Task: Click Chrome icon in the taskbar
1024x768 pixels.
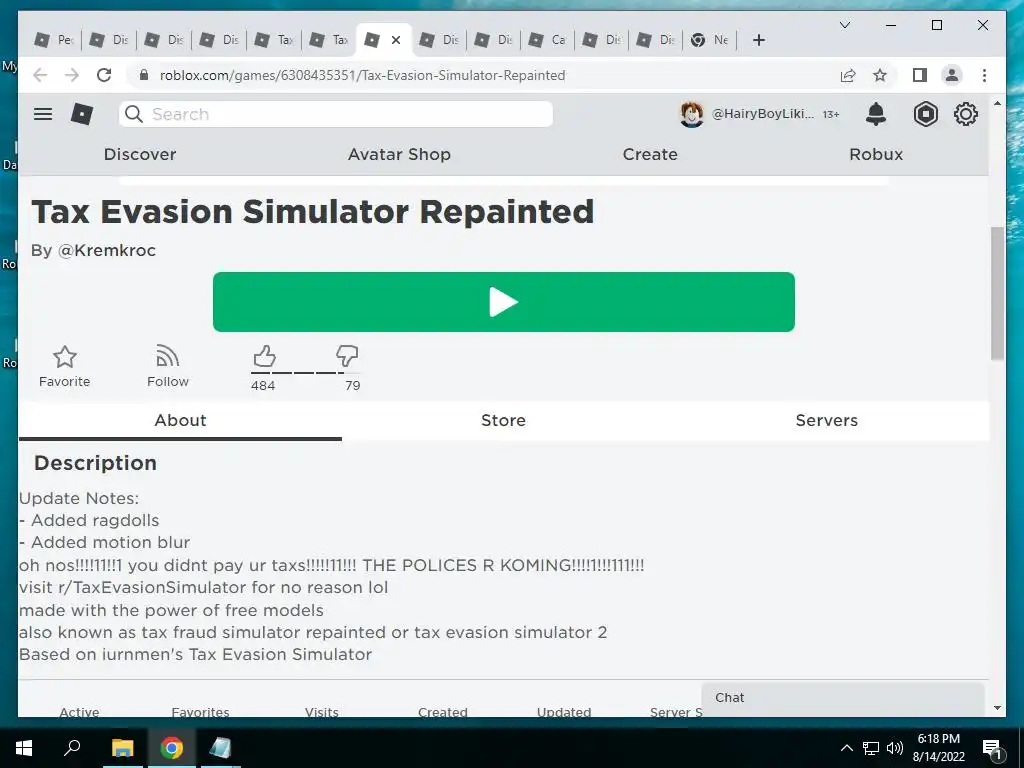Action: (x=172, y=748)
